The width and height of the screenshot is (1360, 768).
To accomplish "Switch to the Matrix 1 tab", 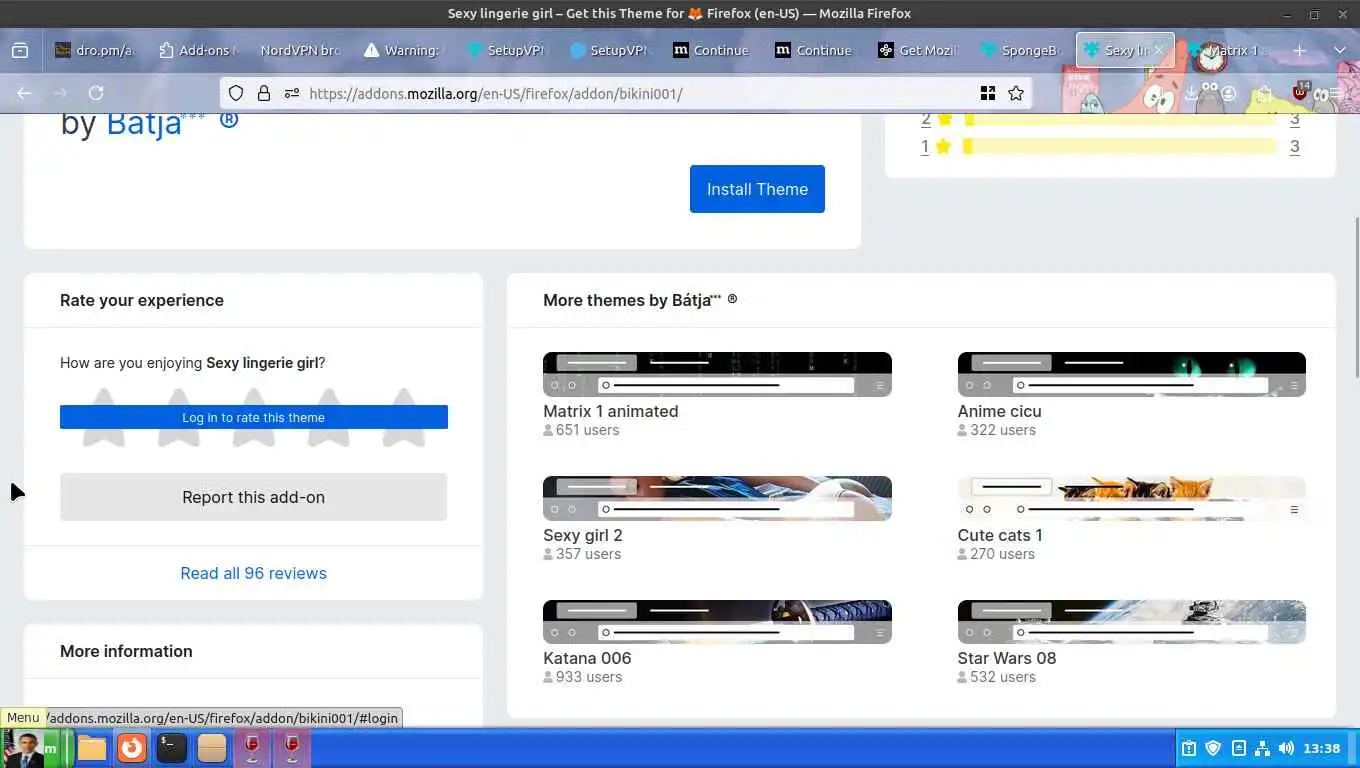I will (x=1228, y=50).
